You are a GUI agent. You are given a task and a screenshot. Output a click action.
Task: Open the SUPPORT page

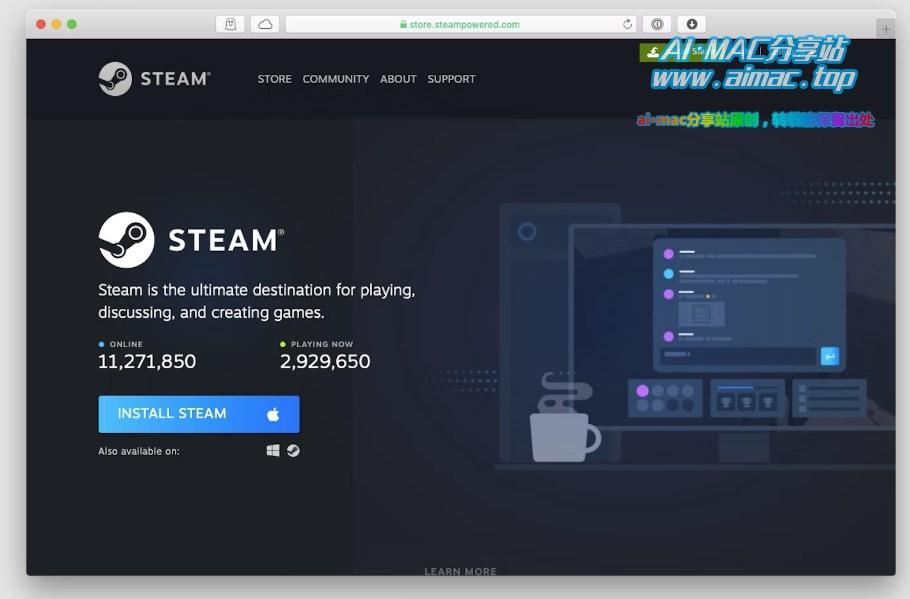(451, 79)
